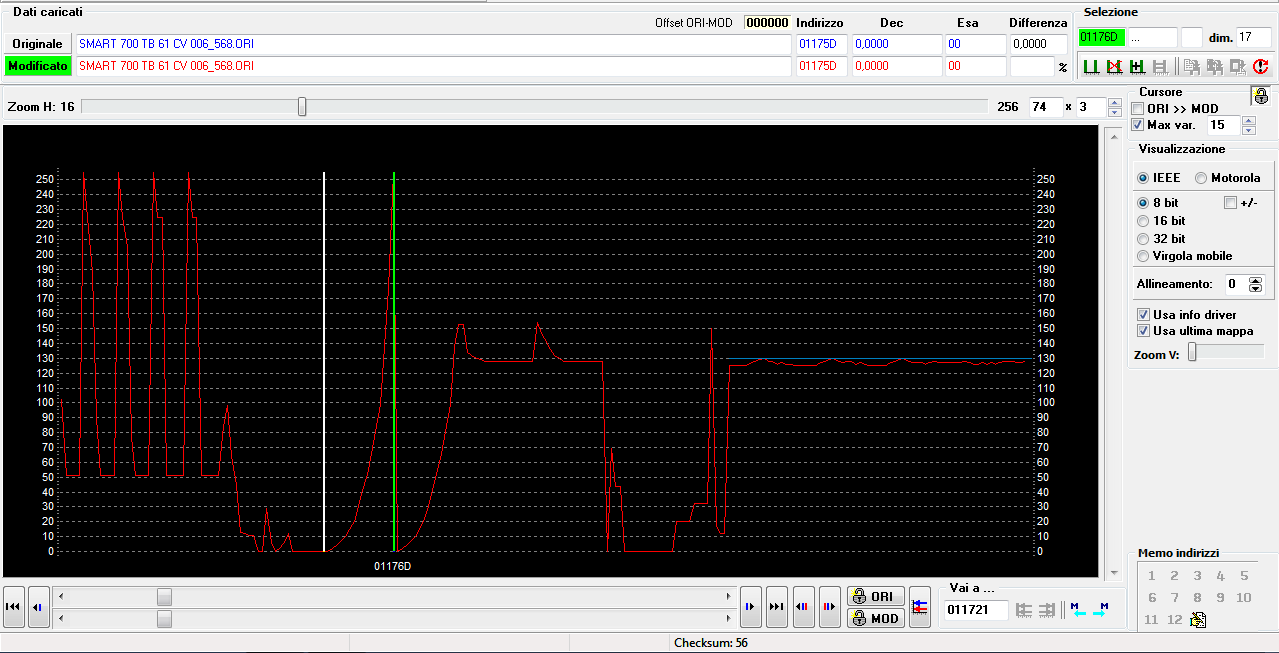Screen dimensions: 1279x653
Task: Increase the Max var. value with up arrow
Action: 1248,120
